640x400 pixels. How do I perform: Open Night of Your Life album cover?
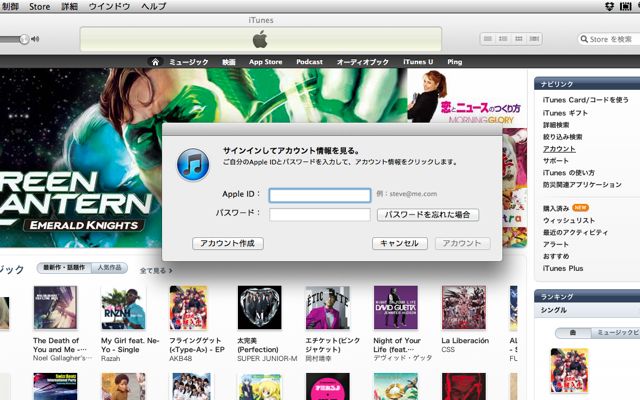(396, 307)
